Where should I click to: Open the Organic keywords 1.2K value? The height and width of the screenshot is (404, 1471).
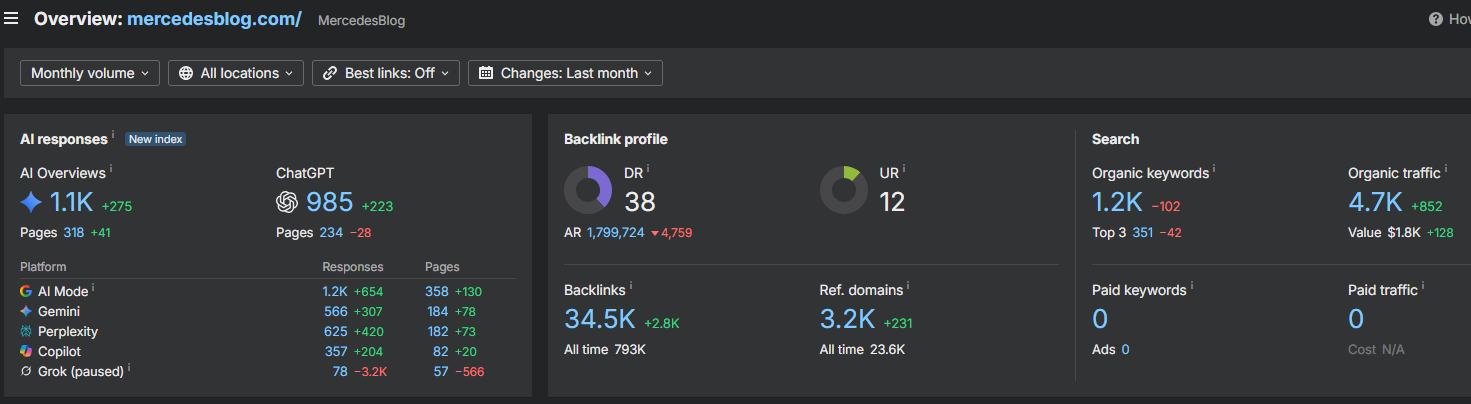click(1117, 203)
